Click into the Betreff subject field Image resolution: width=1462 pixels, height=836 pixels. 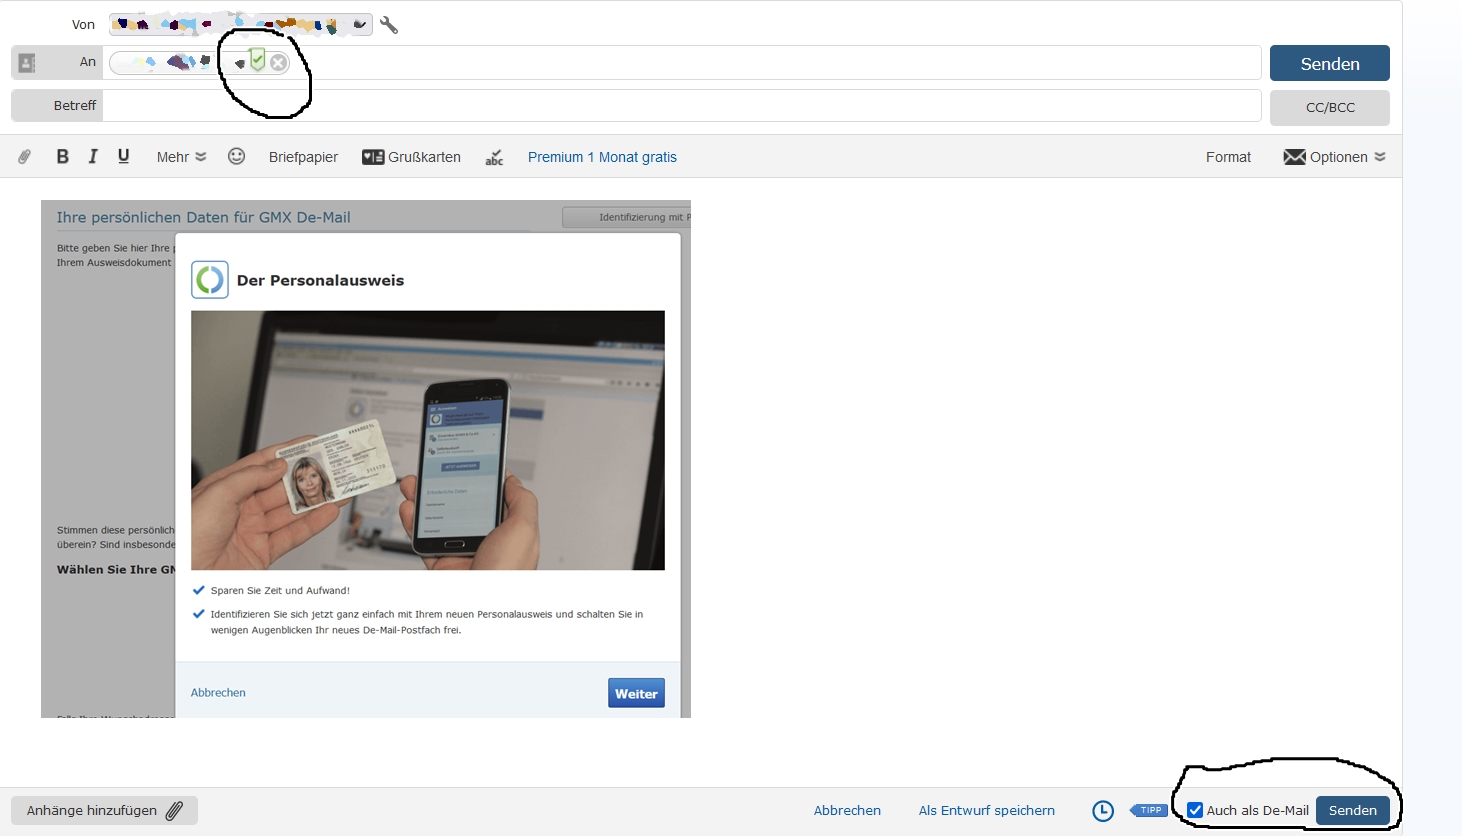681,105
